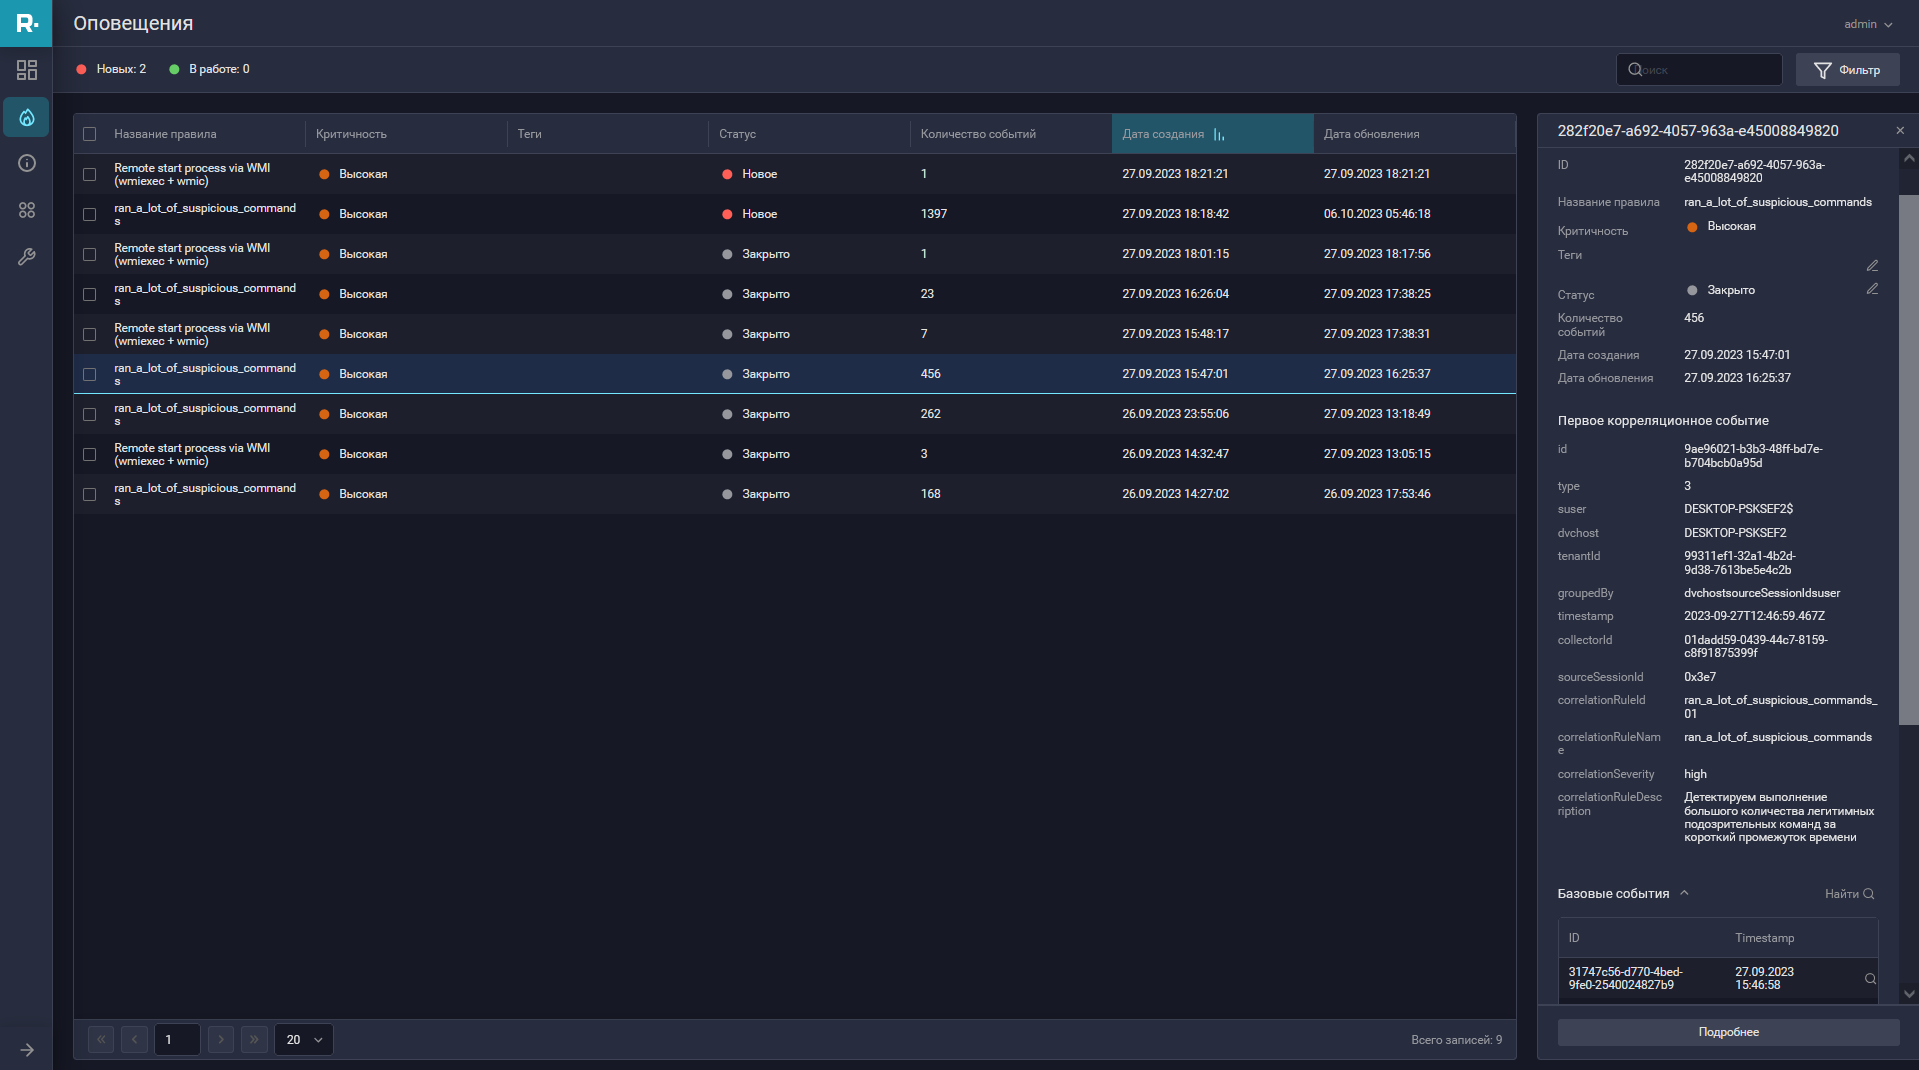Click the correlationSeverity value high

click(1695, 774)
